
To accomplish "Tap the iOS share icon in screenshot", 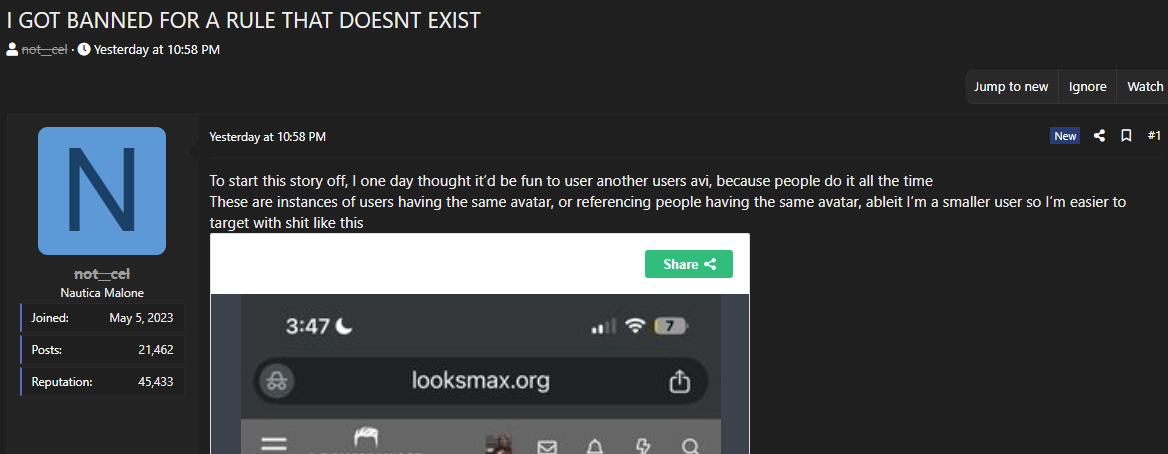I will (x=679, y=382).
